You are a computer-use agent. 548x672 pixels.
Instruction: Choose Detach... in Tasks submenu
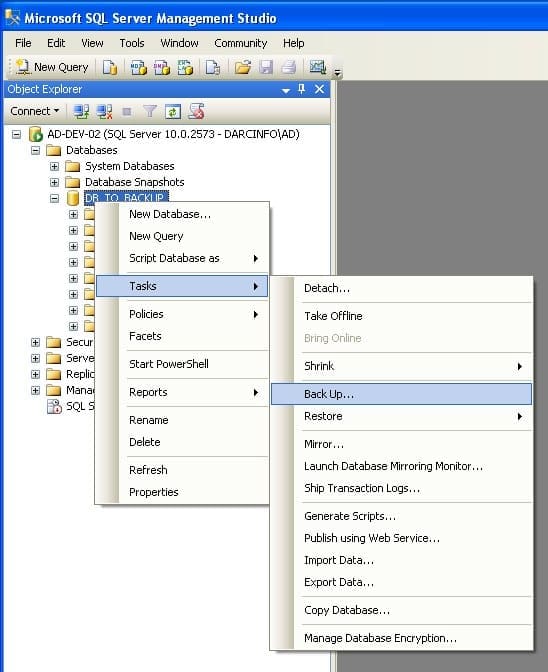(x=401, y=288)
